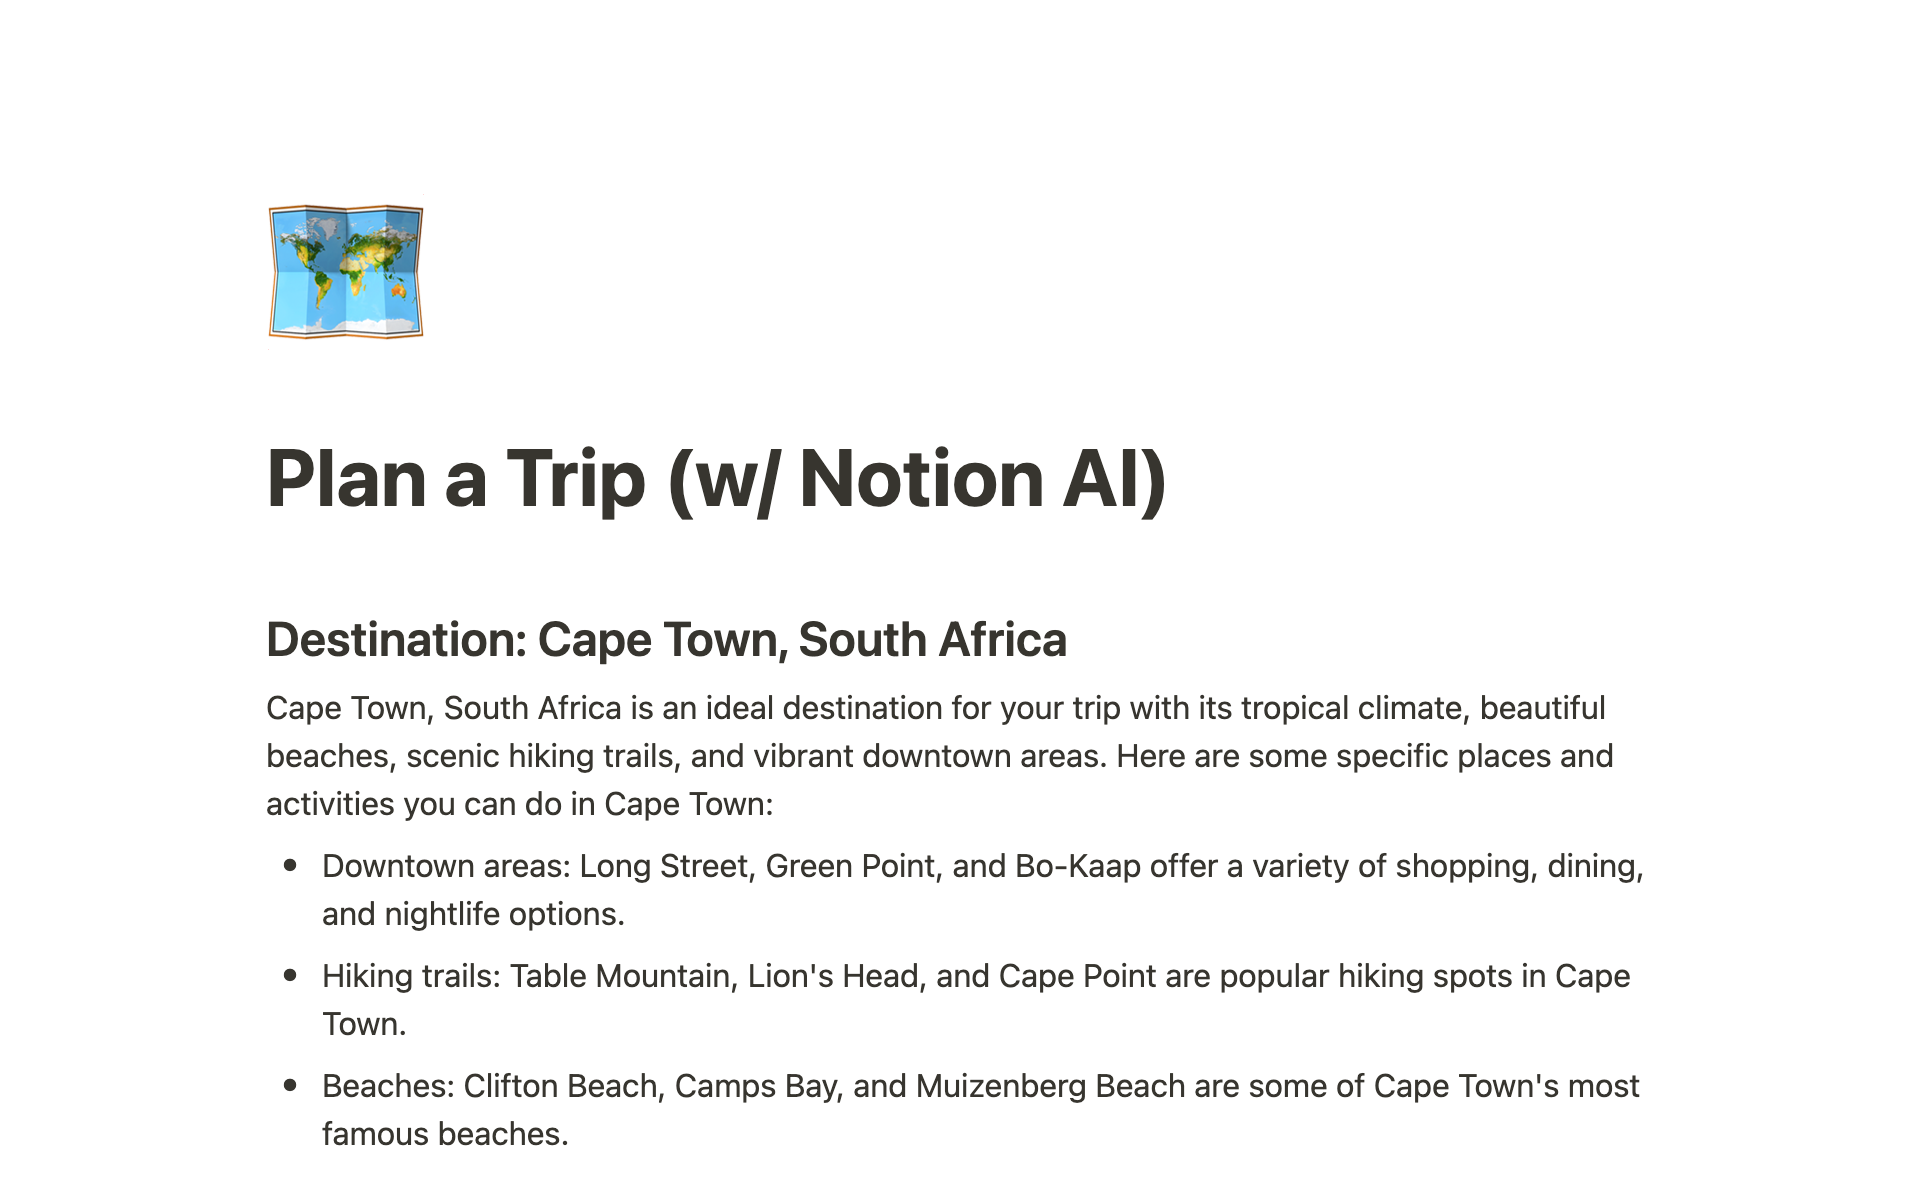The width and height of the screenshot is (1920, 1200).
Task: Click the bullet marker before "Downtown areas"
Action: (291, 866)
